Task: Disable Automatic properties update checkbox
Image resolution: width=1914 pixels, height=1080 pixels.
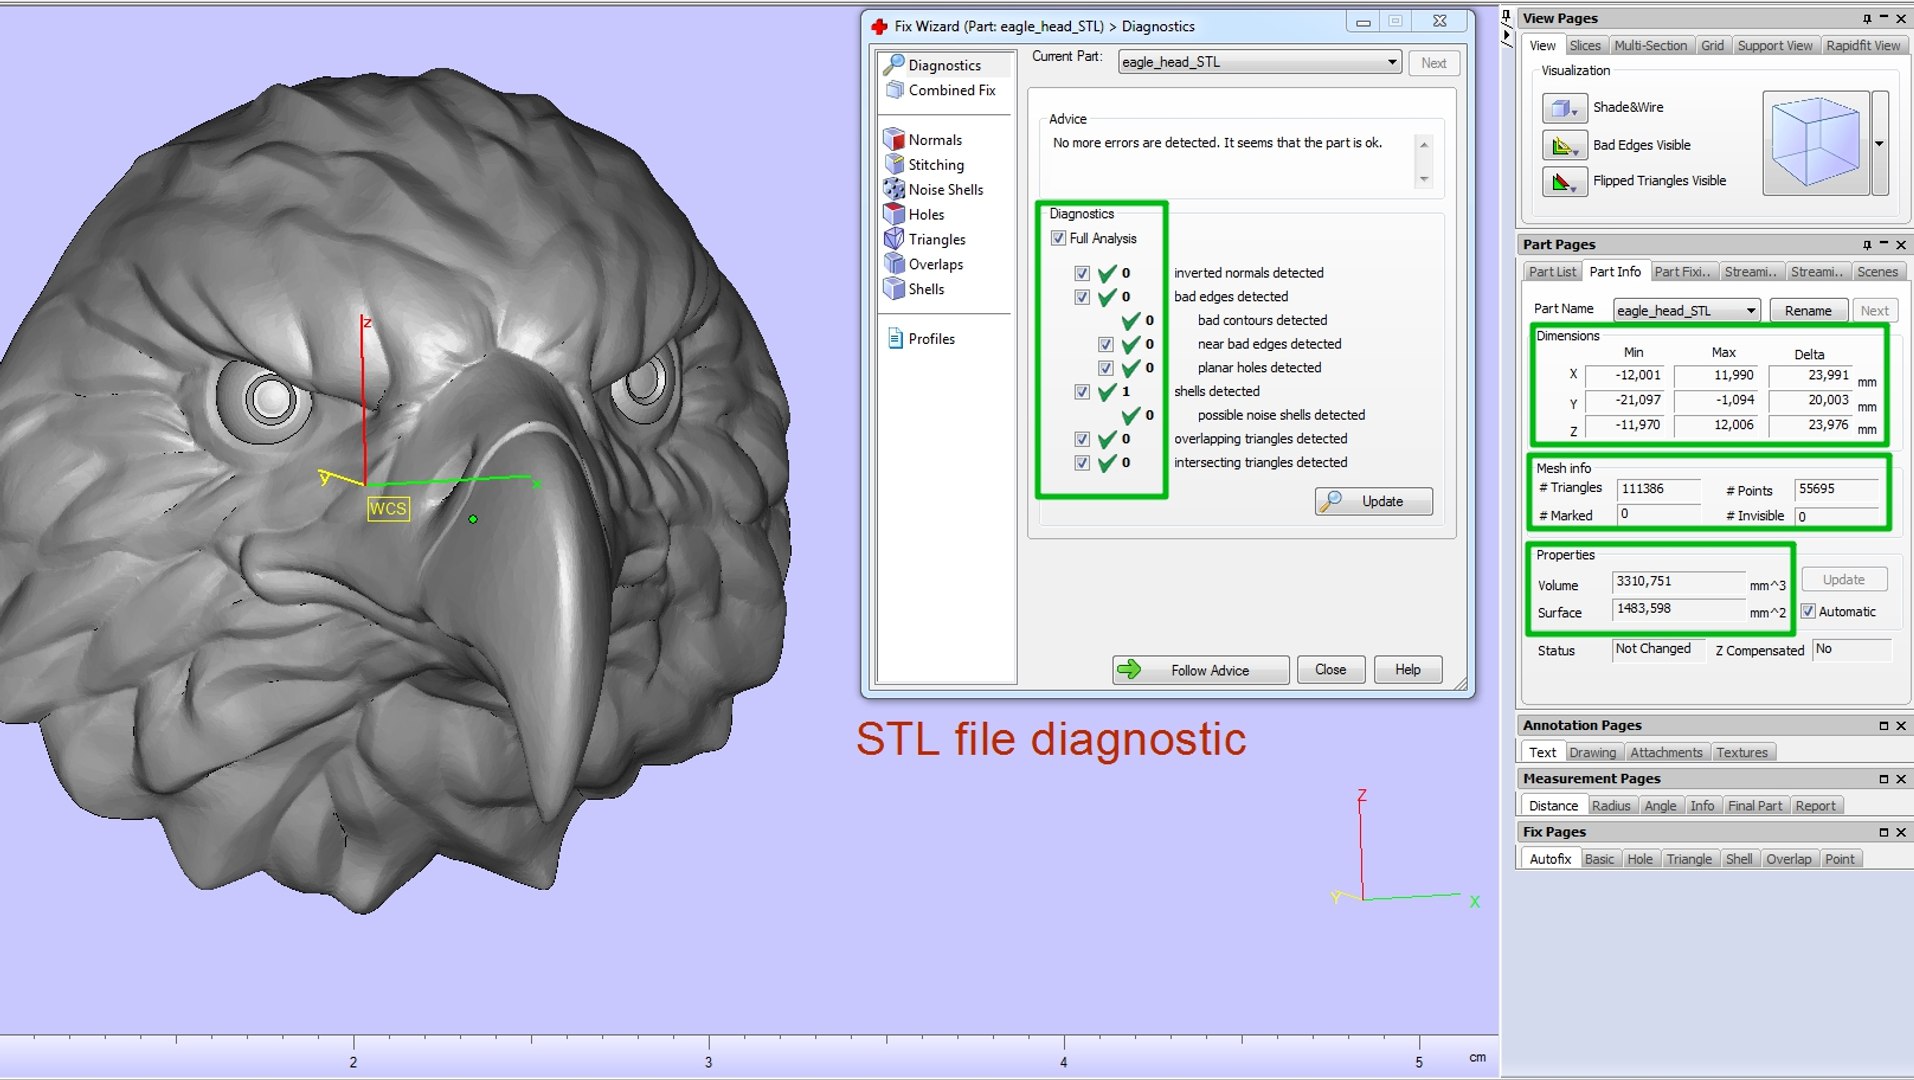Action: pyautogui.click(x=1808, y=611)
